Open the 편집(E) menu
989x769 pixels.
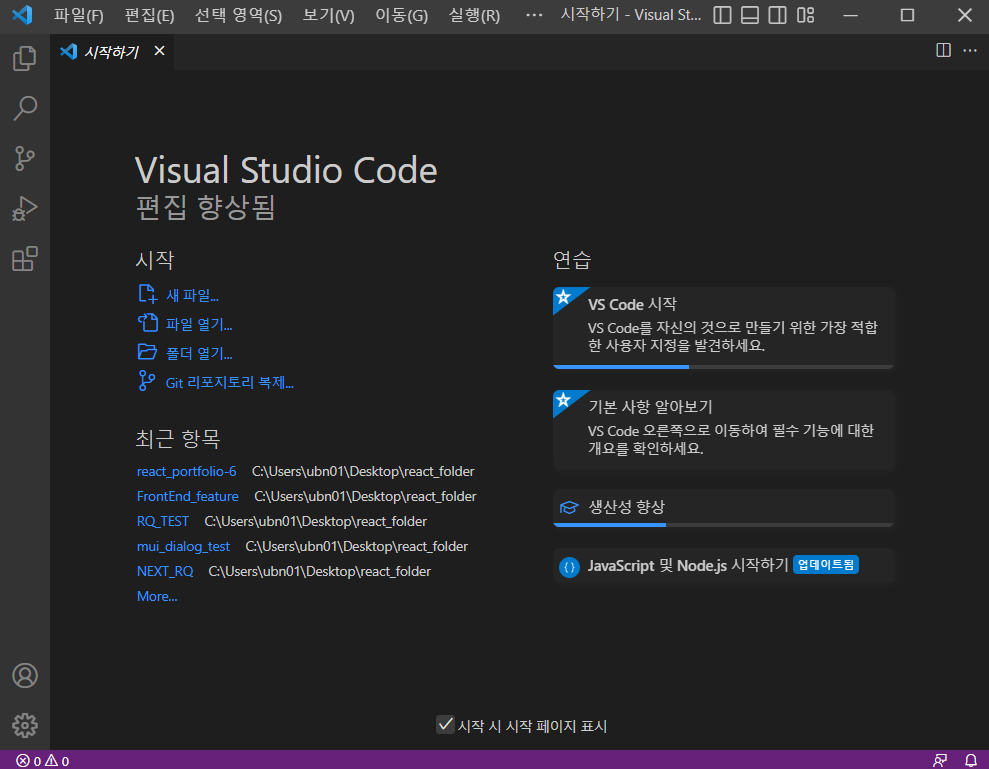pos(149,15)
